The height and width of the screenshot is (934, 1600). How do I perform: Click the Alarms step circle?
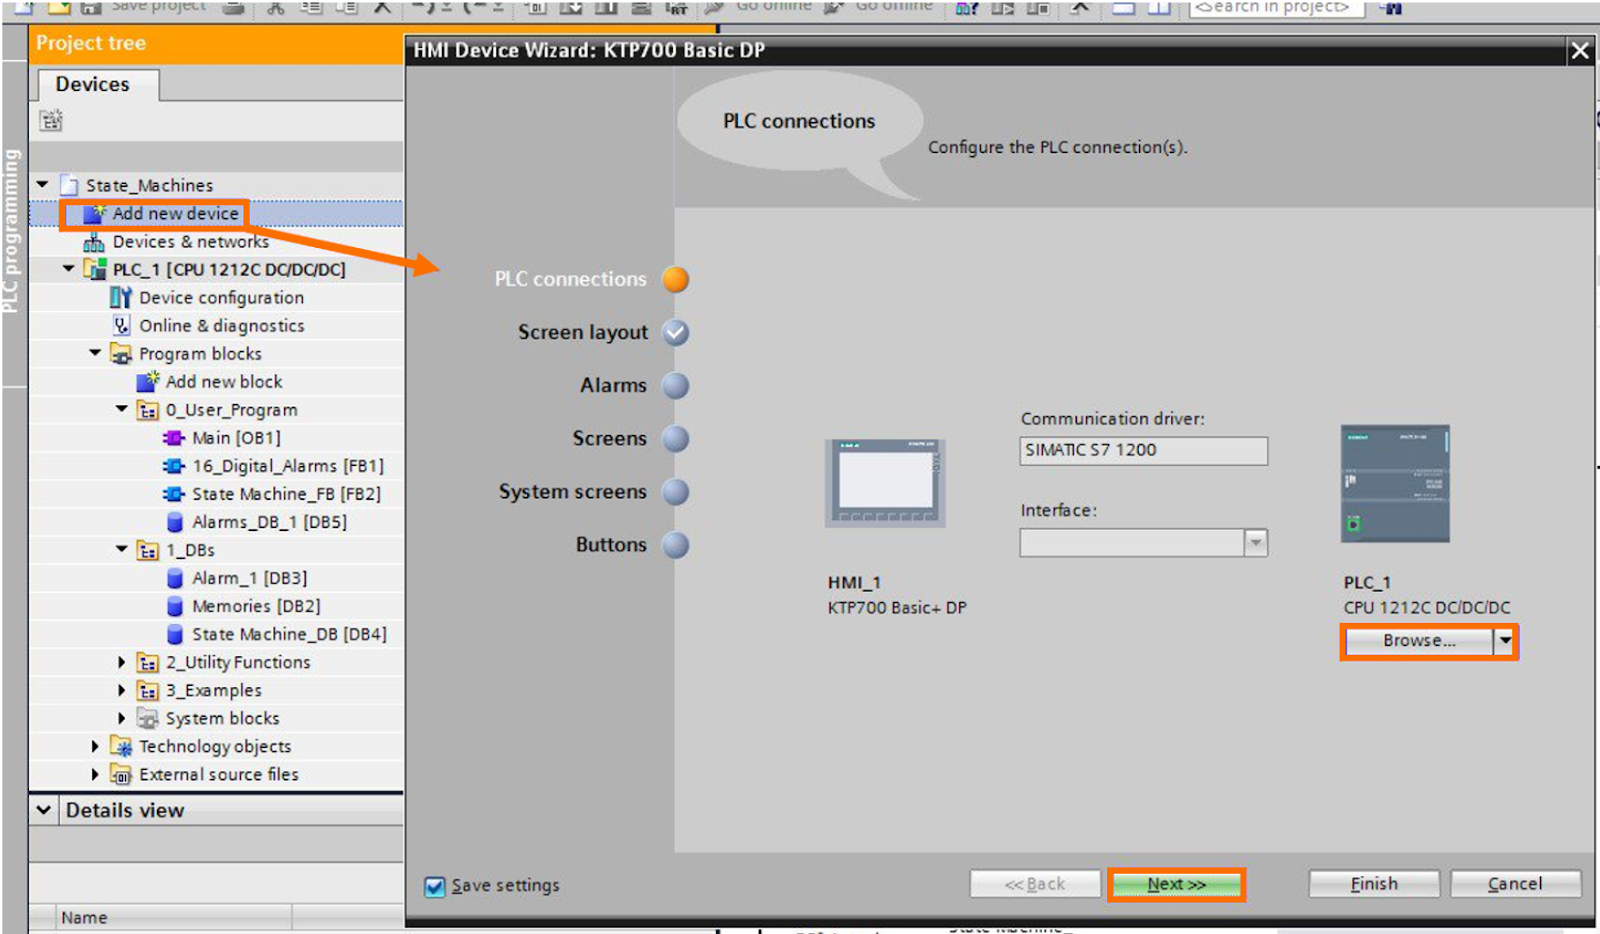coord(676,385)
